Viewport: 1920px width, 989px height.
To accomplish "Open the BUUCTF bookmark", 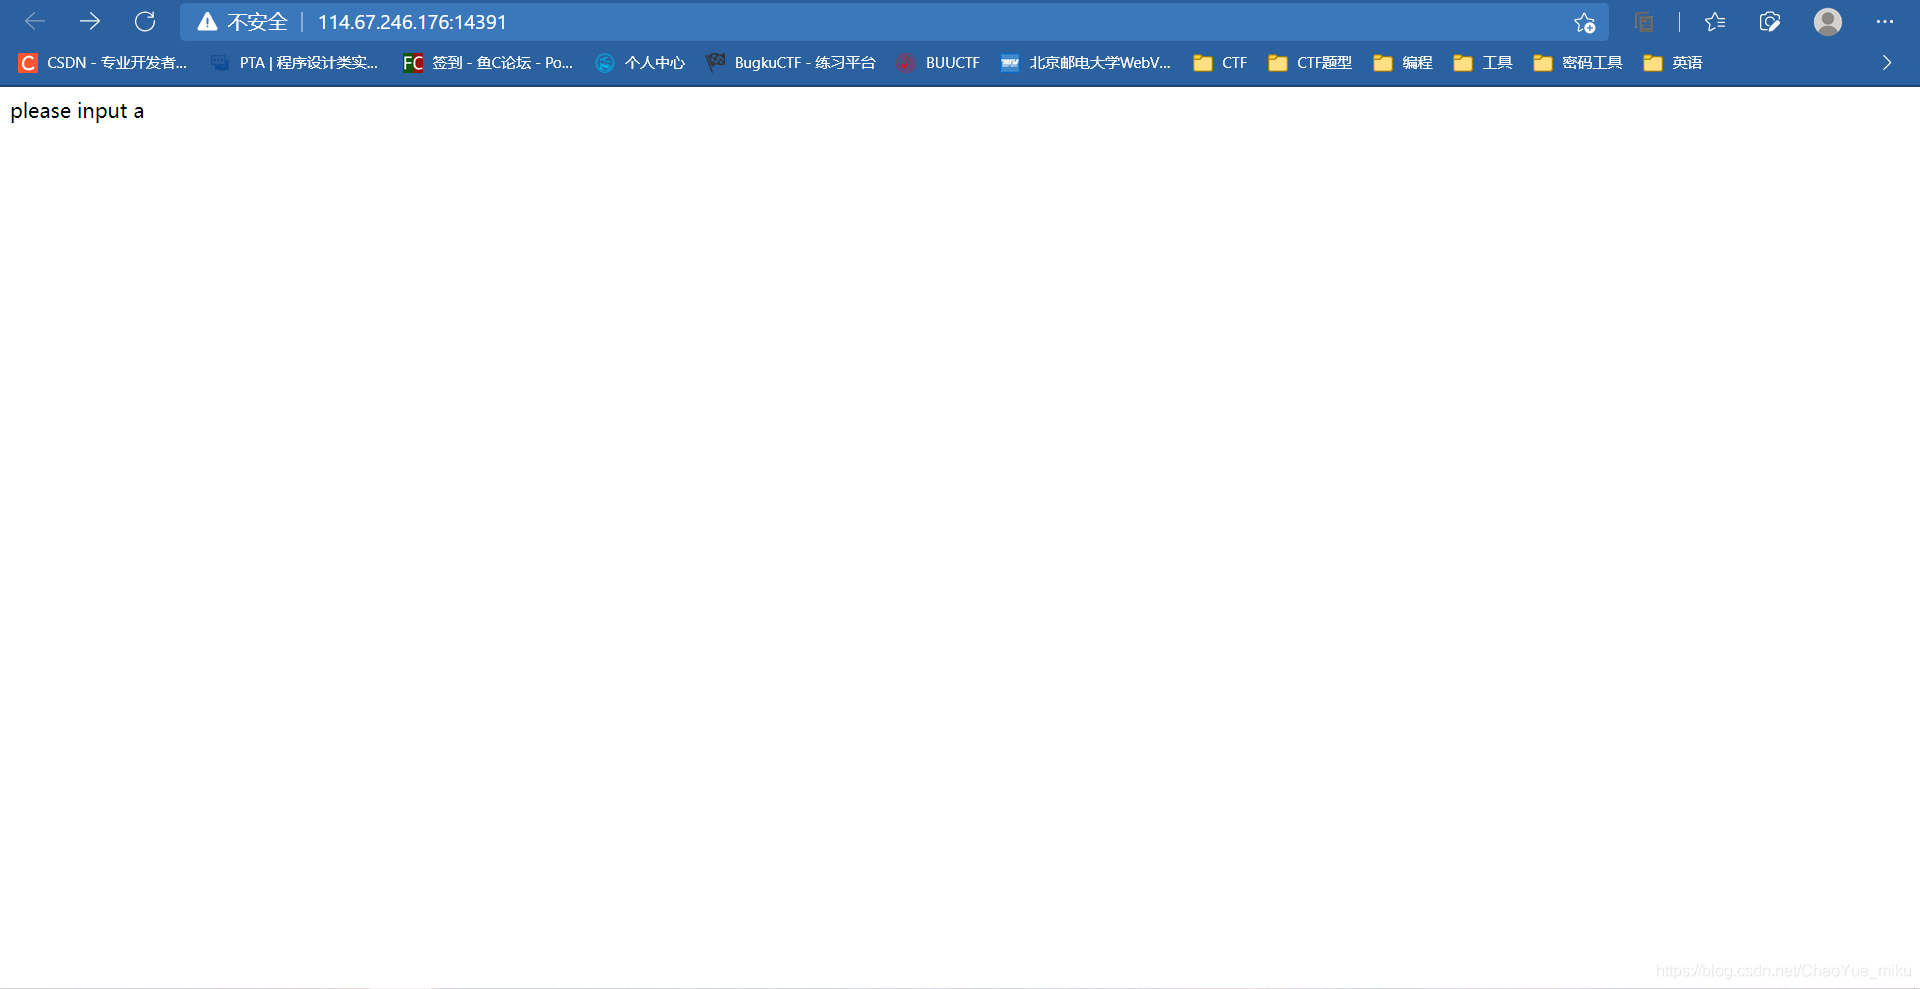I will (x=938, y=62).
